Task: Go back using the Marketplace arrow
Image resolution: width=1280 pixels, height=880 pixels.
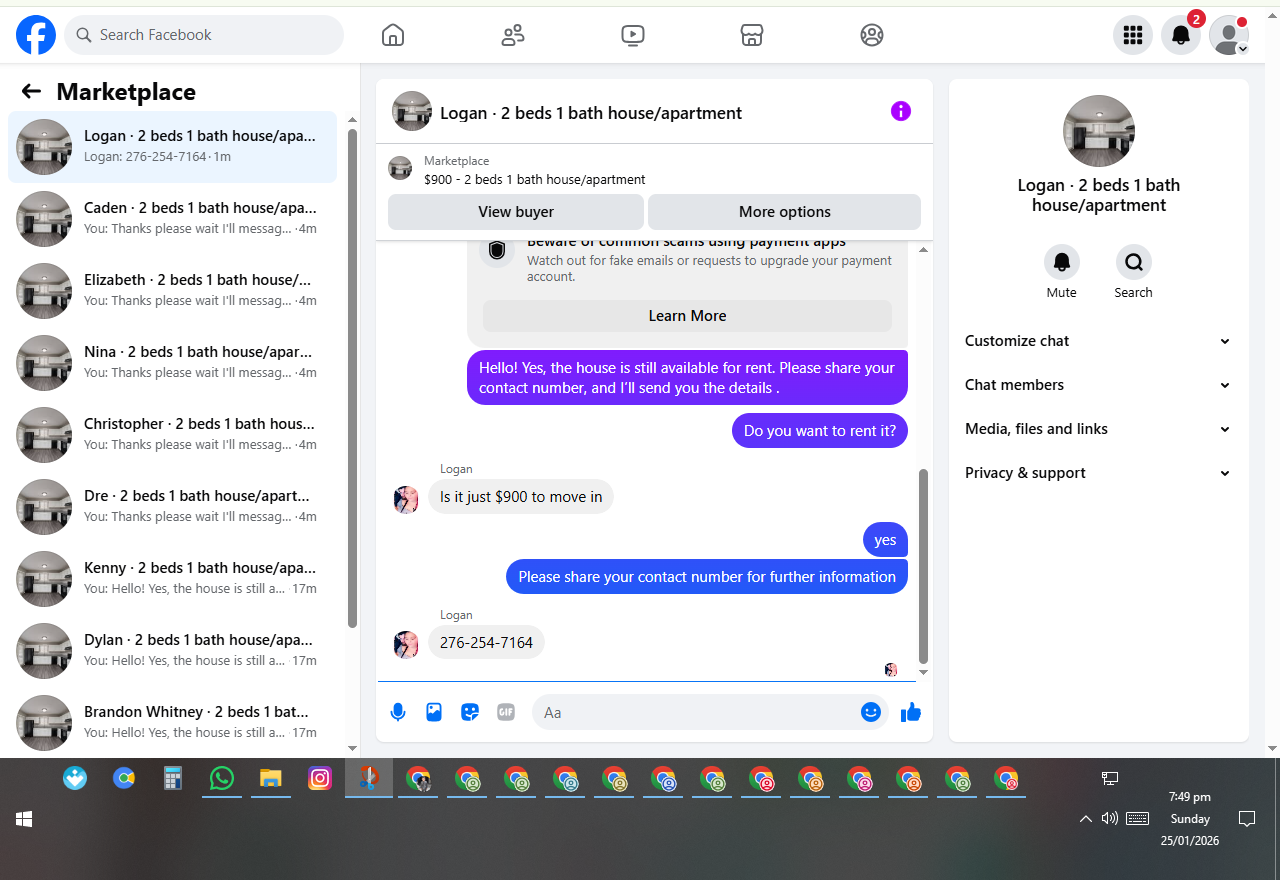Action: [31, 92]
